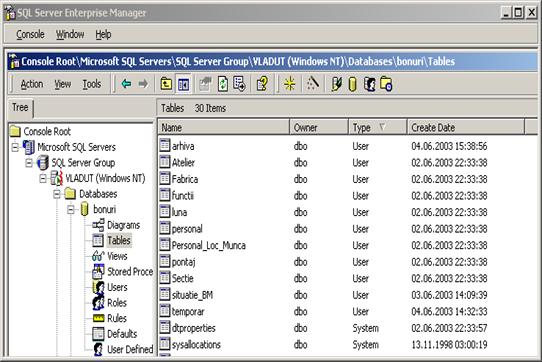The image size is (542, 362).
Task: Select Users in the tree
Action: coord(117,287)
